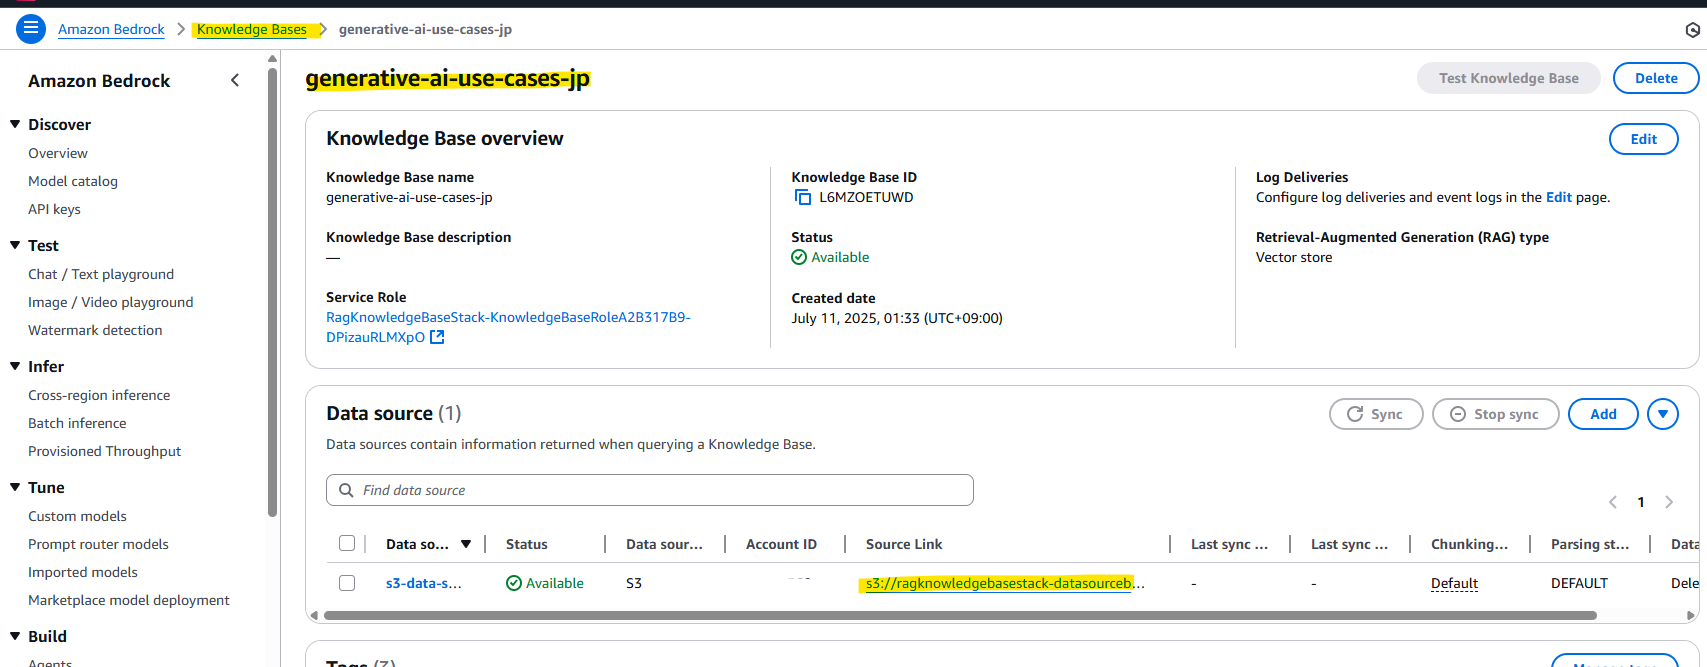
Task: Open Overview in the sidebar
Action: pos(58,153)
